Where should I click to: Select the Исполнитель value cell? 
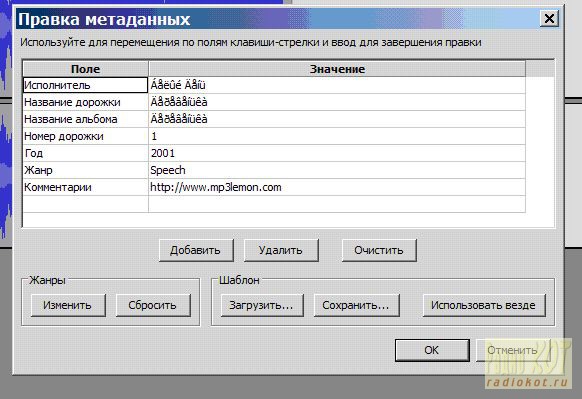click(337, 85)
